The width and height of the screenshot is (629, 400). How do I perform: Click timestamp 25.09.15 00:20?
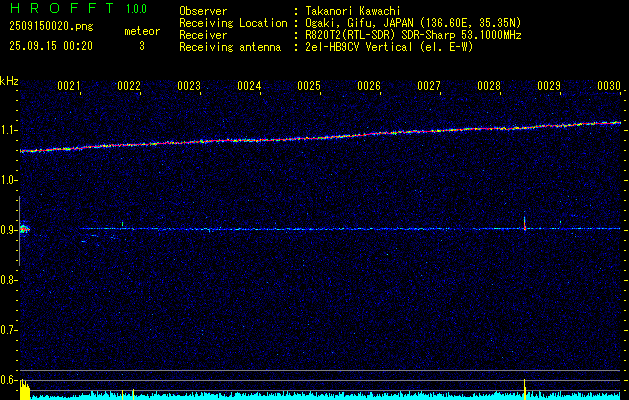[51, 46]
